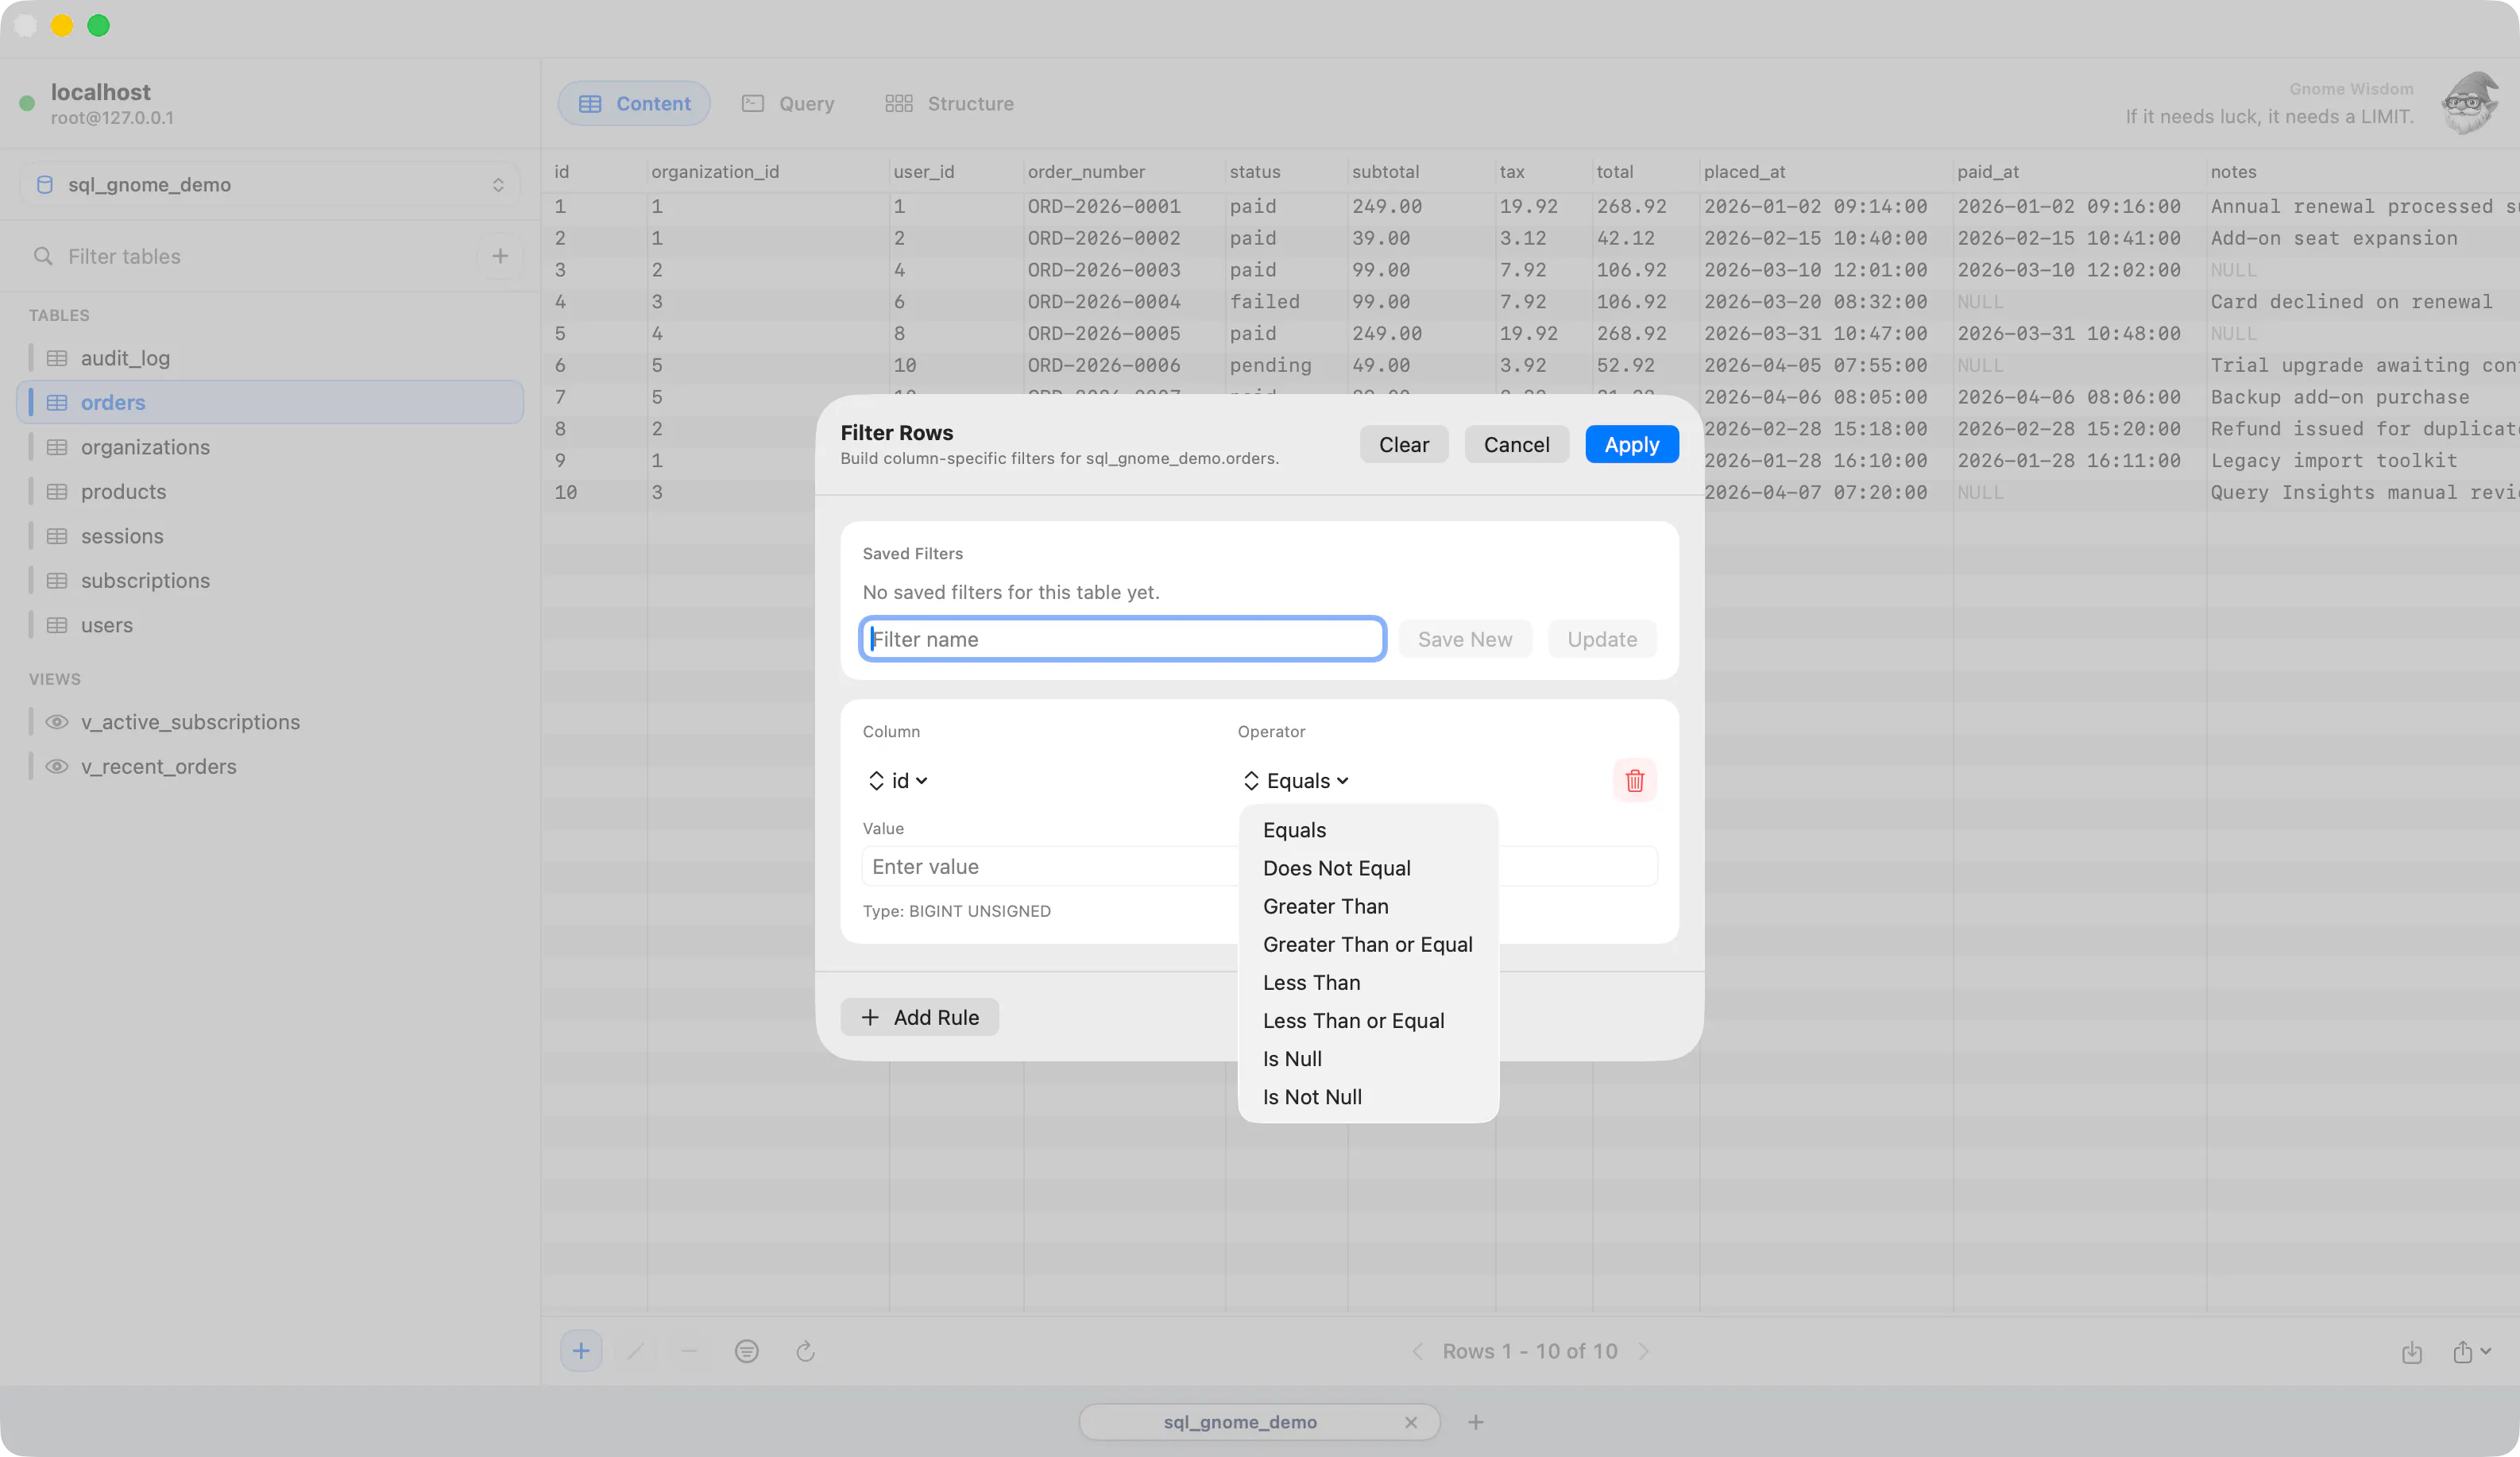Image resolution: width=2520 pixels, height=1457 pixels.
Task: Click the Add Rule button
Action: coord(919,1017)
